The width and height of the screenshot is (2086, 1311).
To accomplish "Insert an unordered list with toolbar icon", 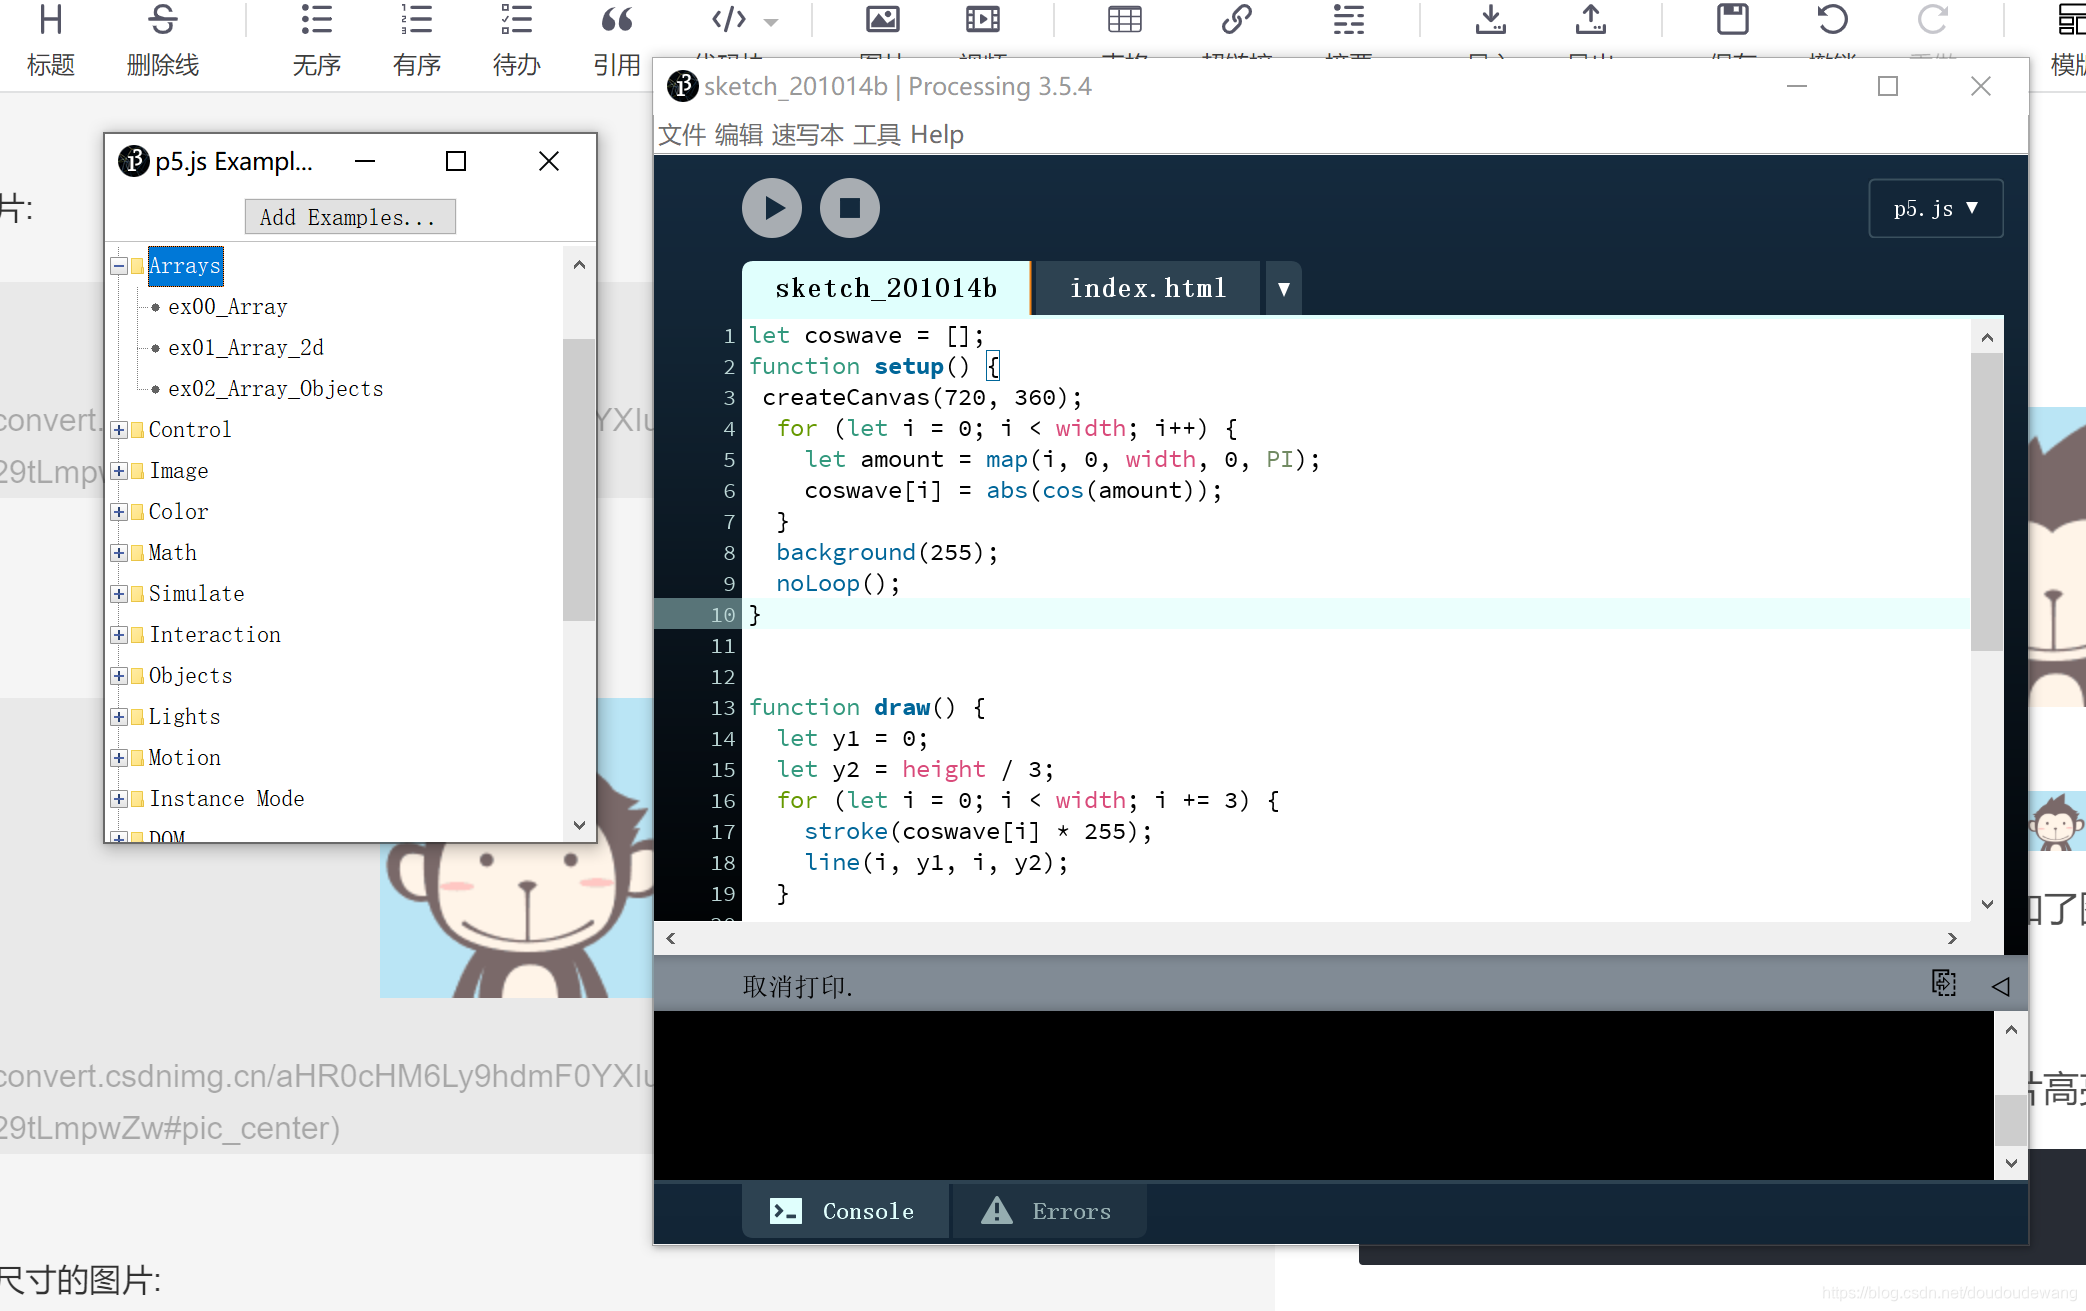I will tap(316, 20).
